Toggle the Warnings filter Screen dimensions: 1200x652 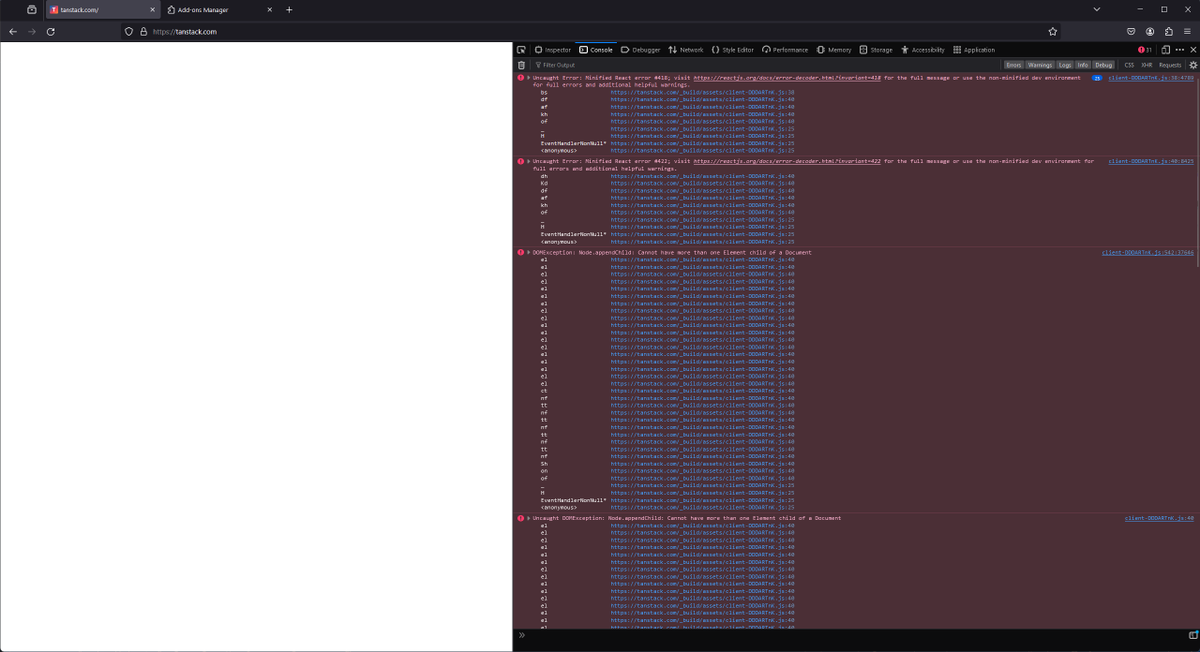tap(1040, 65)
